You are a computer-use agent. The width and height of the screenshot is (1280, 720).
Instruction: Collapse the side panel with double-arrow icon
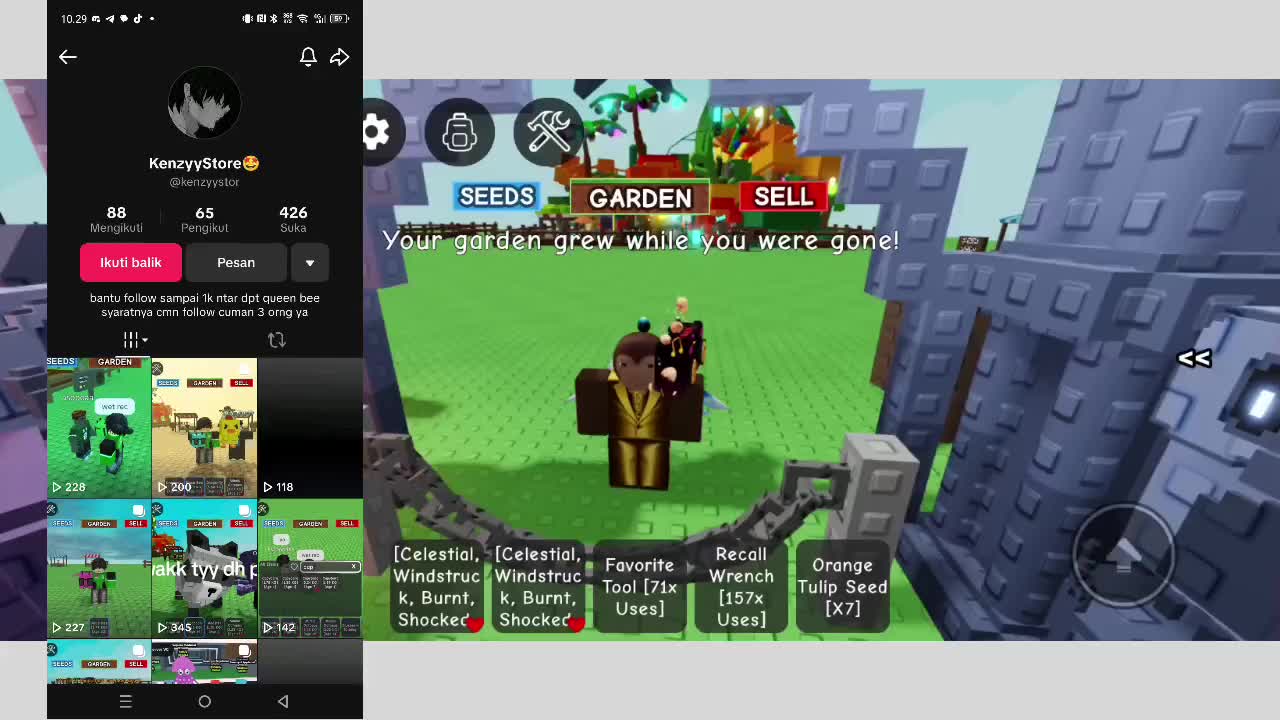pos(1194,358)
